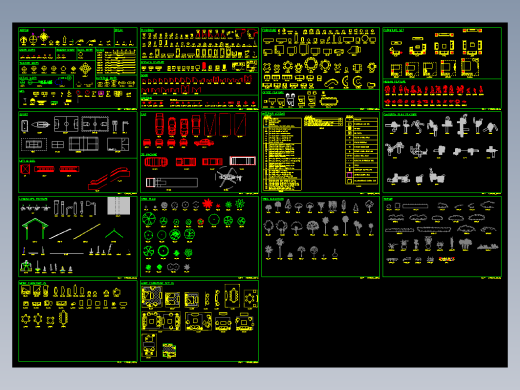Viewport: 520px width, 390px height.
Task: Select the red sedan side-view car
Action: pos(204,143)
